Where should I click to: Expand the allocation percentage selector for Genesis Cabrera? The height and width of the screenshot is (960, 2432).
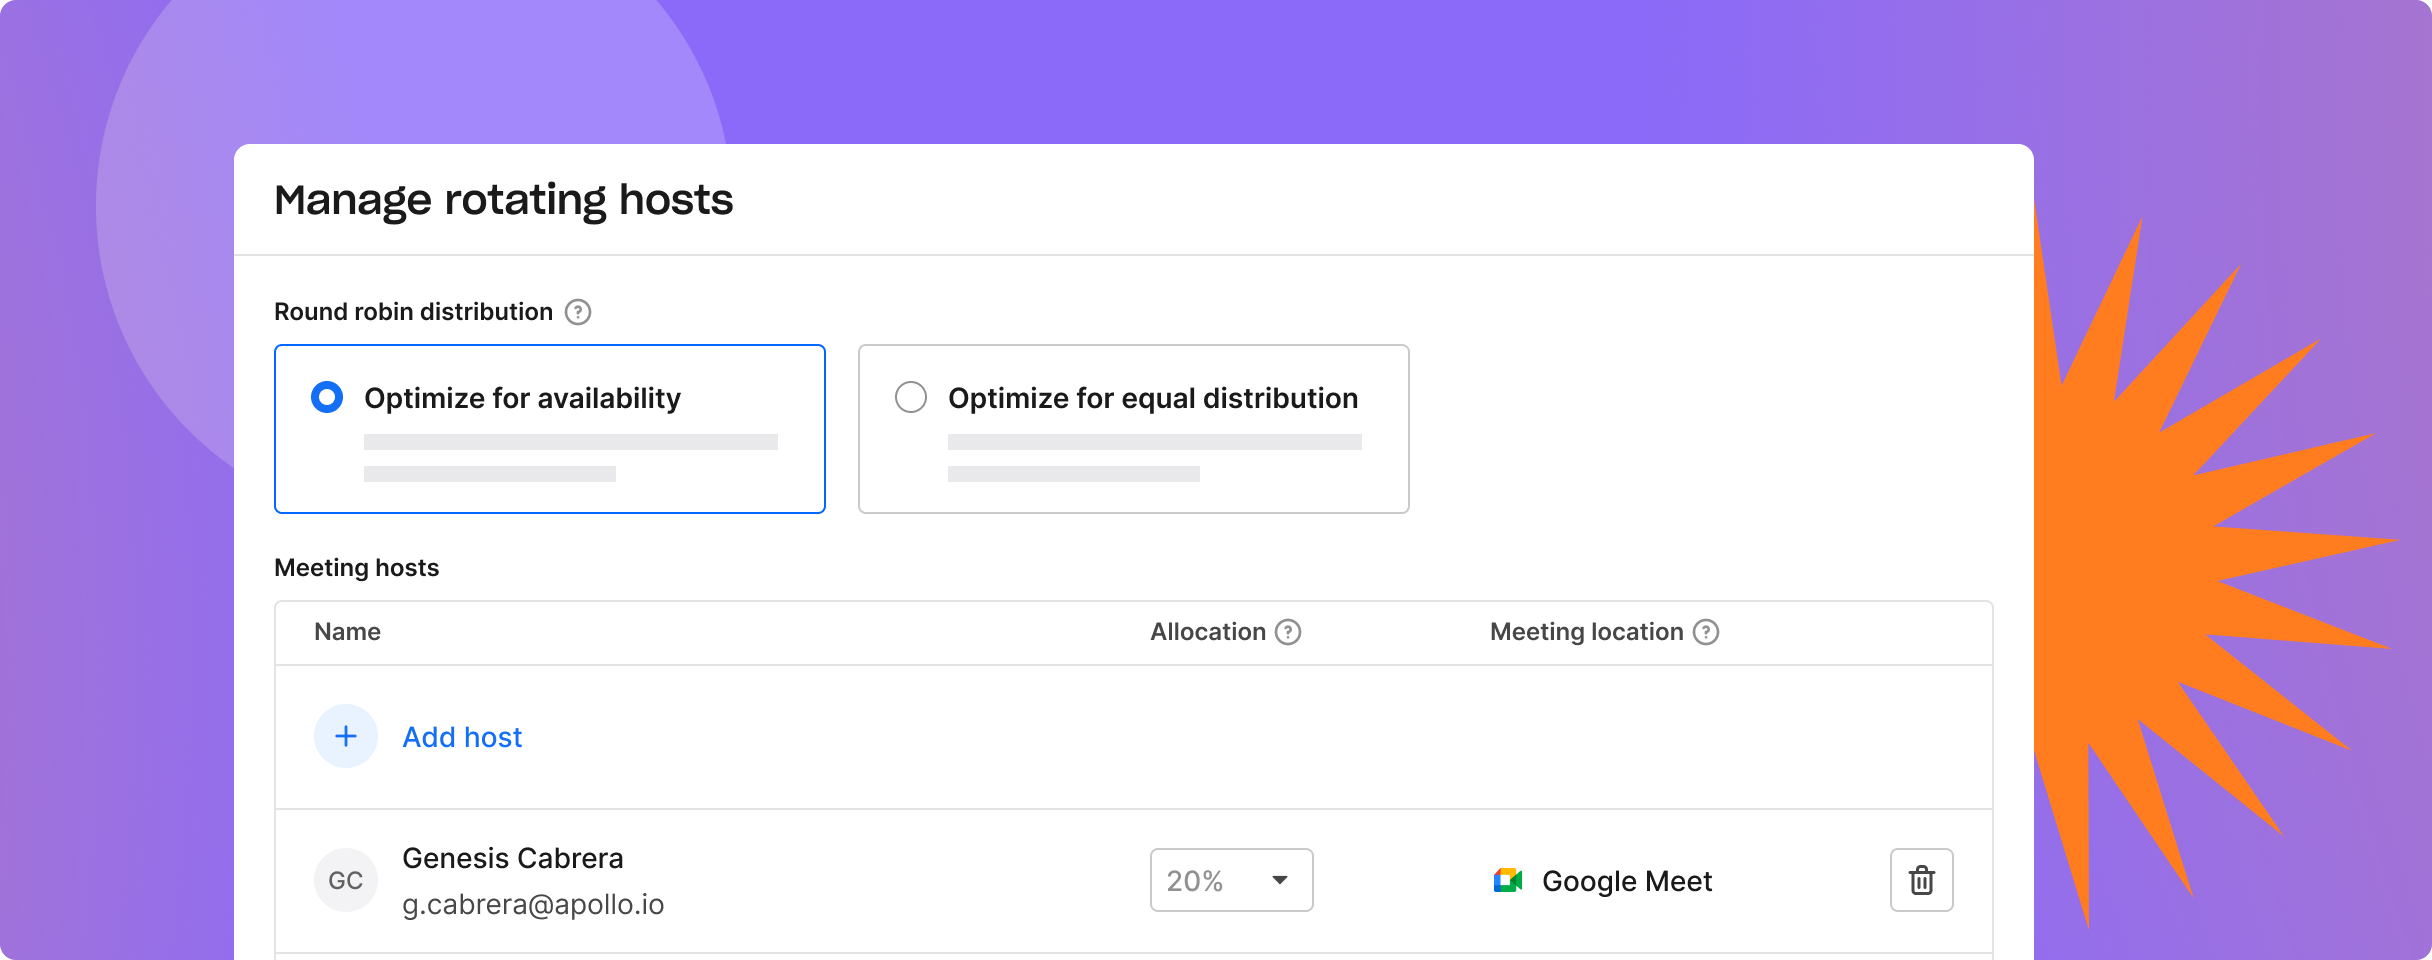pos(1230,880)
